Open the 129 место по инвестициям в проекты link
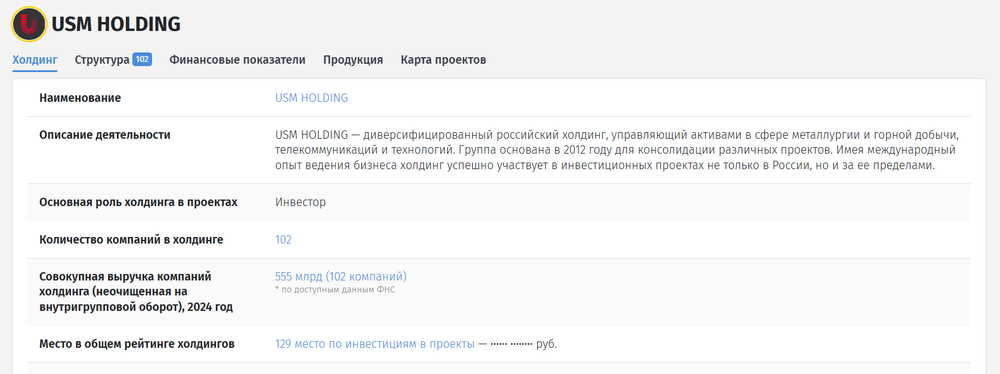 point(375,344)
